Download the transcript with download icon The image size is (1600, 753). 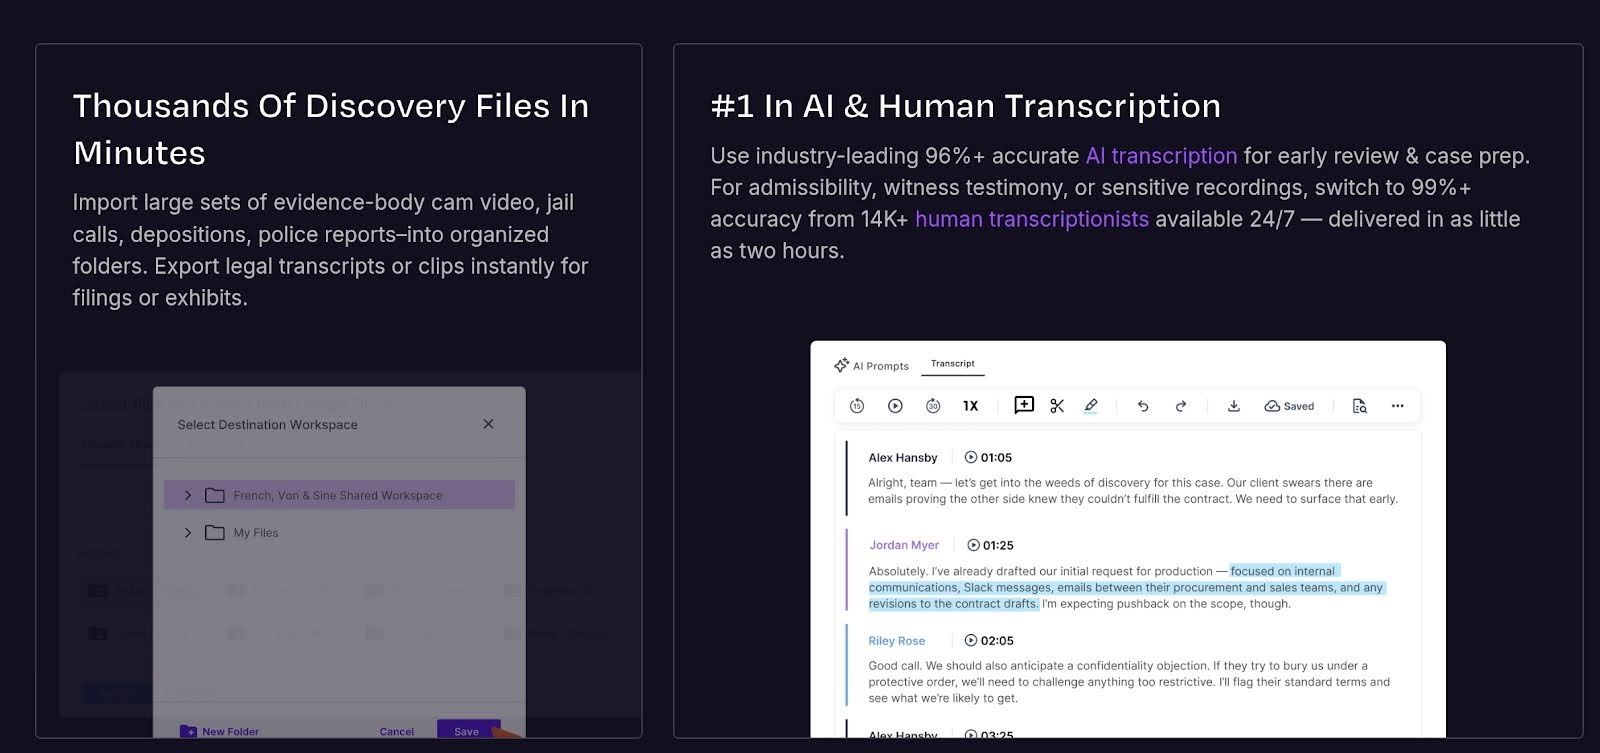(1234, 406)
